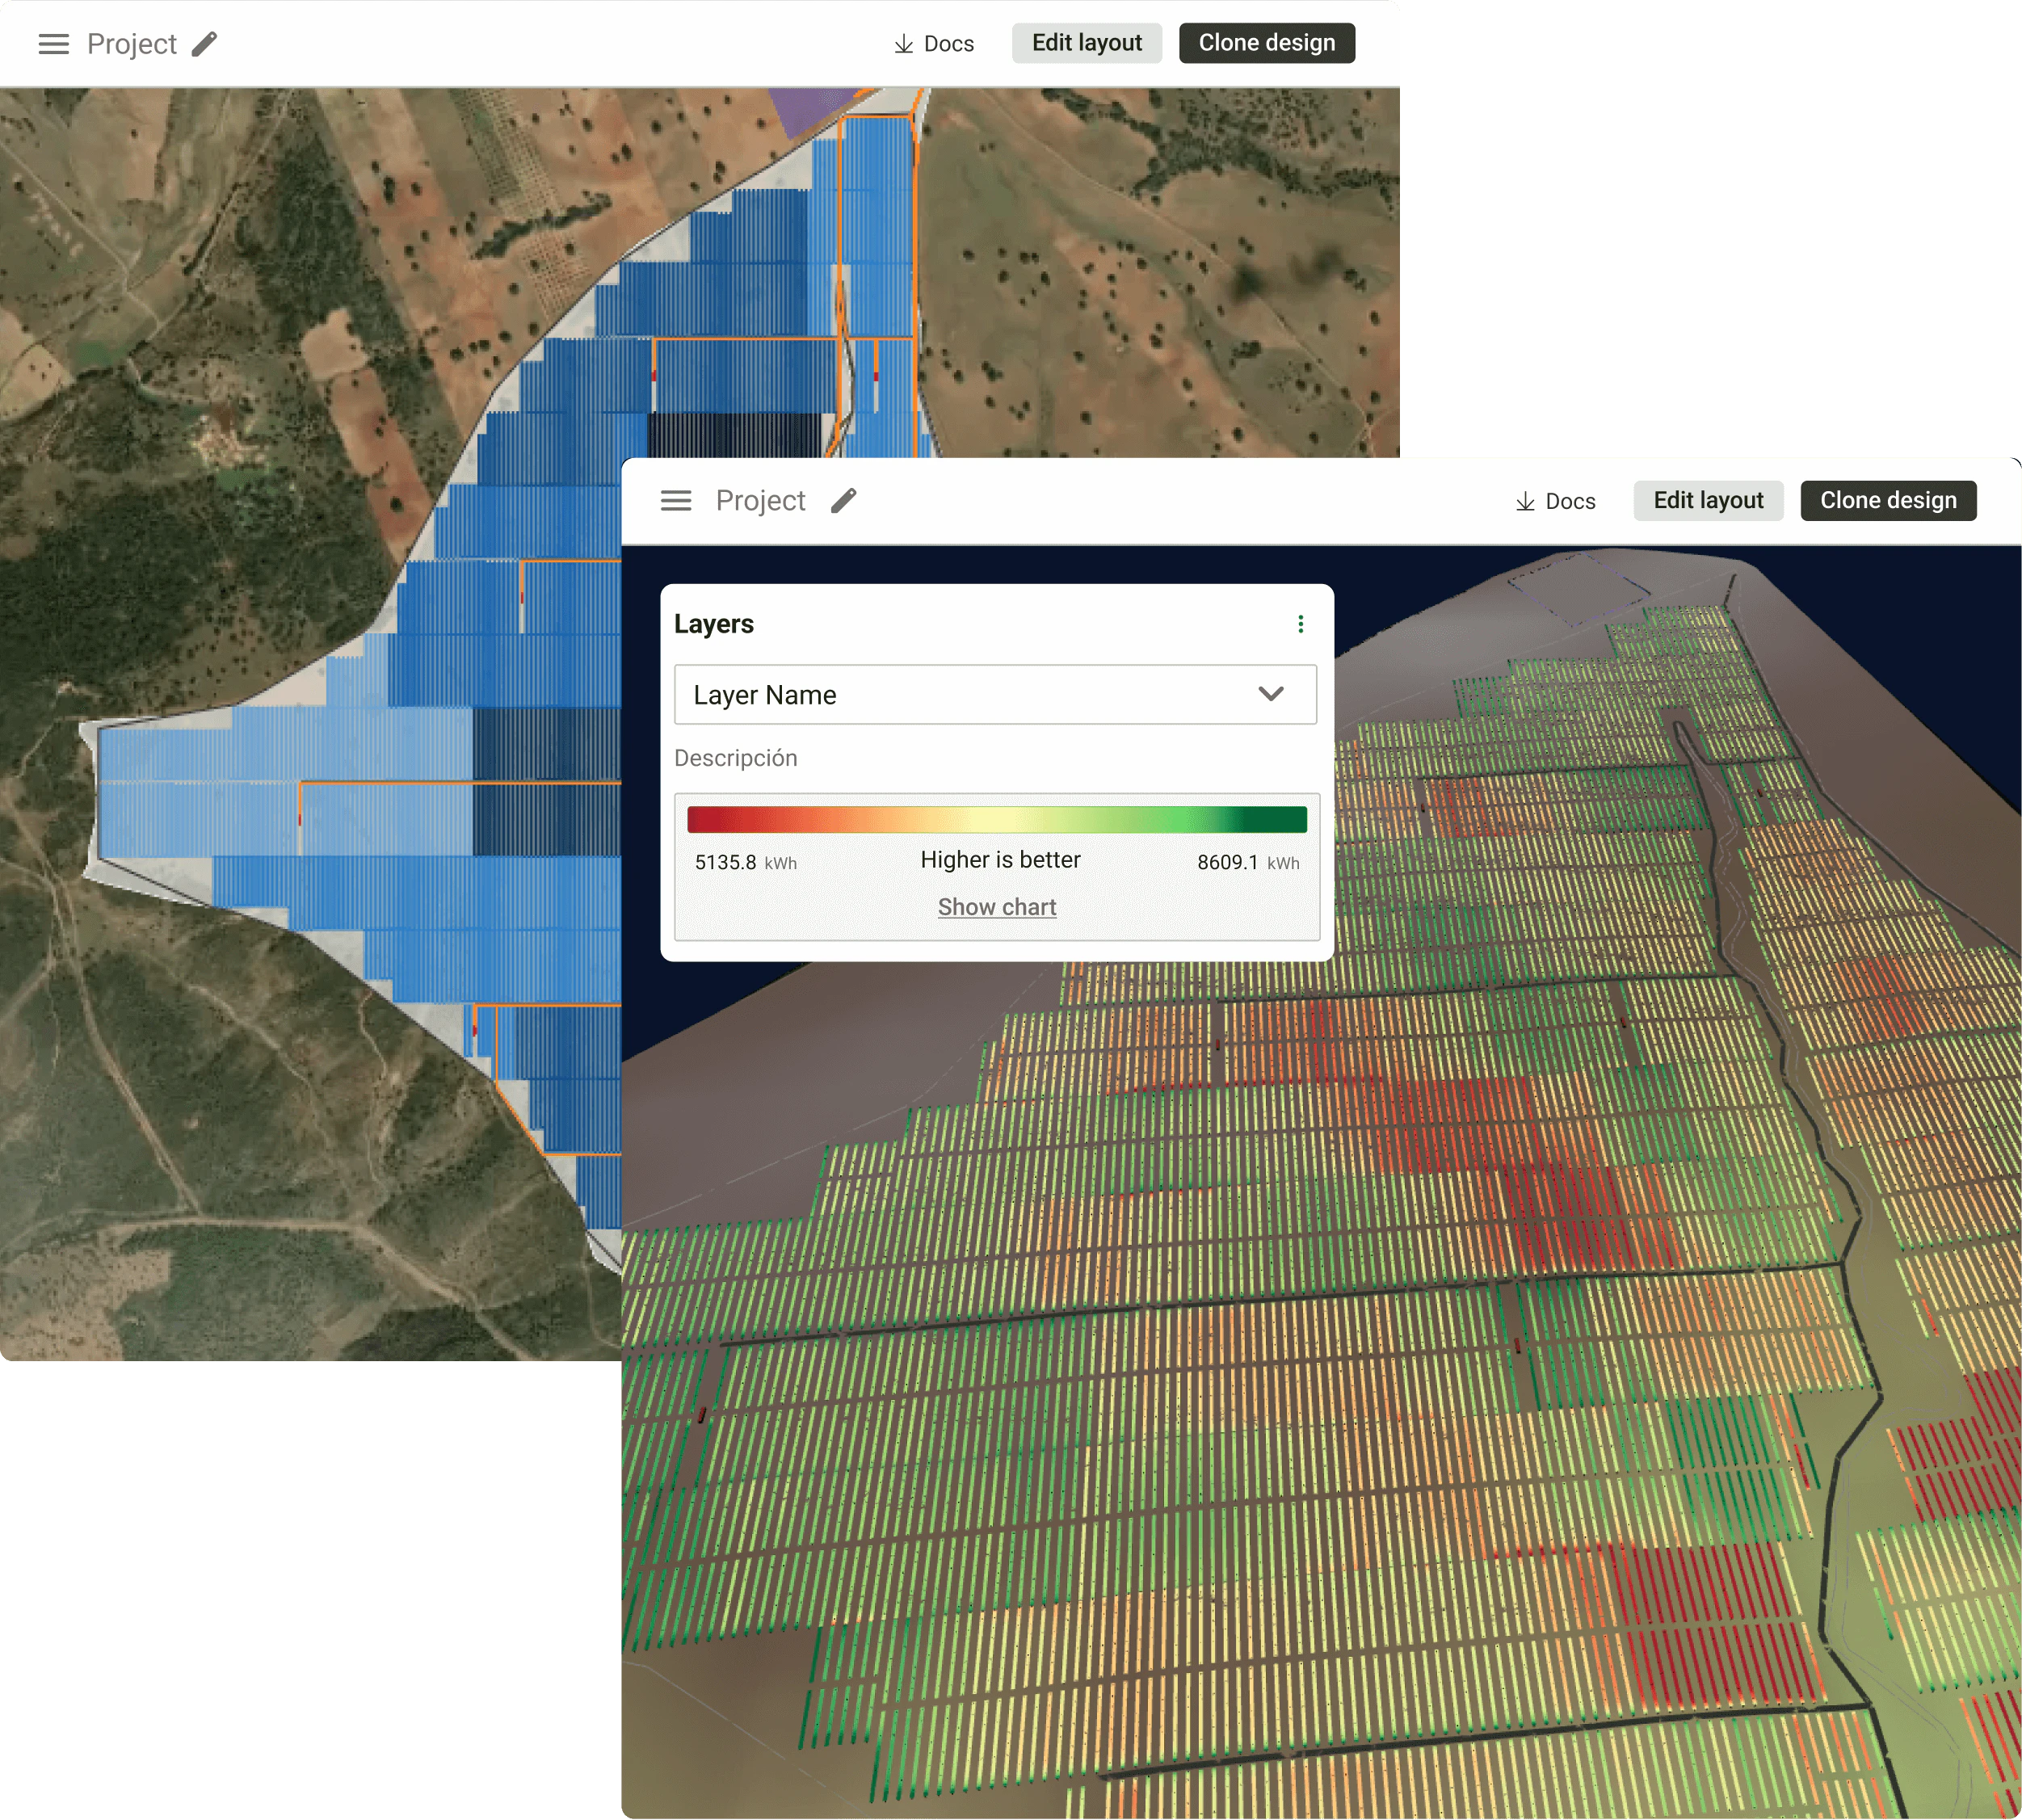This screenshot has height=1820, width=2022.
Task: Click Clone design in front window
Action: pos(1888,501)
